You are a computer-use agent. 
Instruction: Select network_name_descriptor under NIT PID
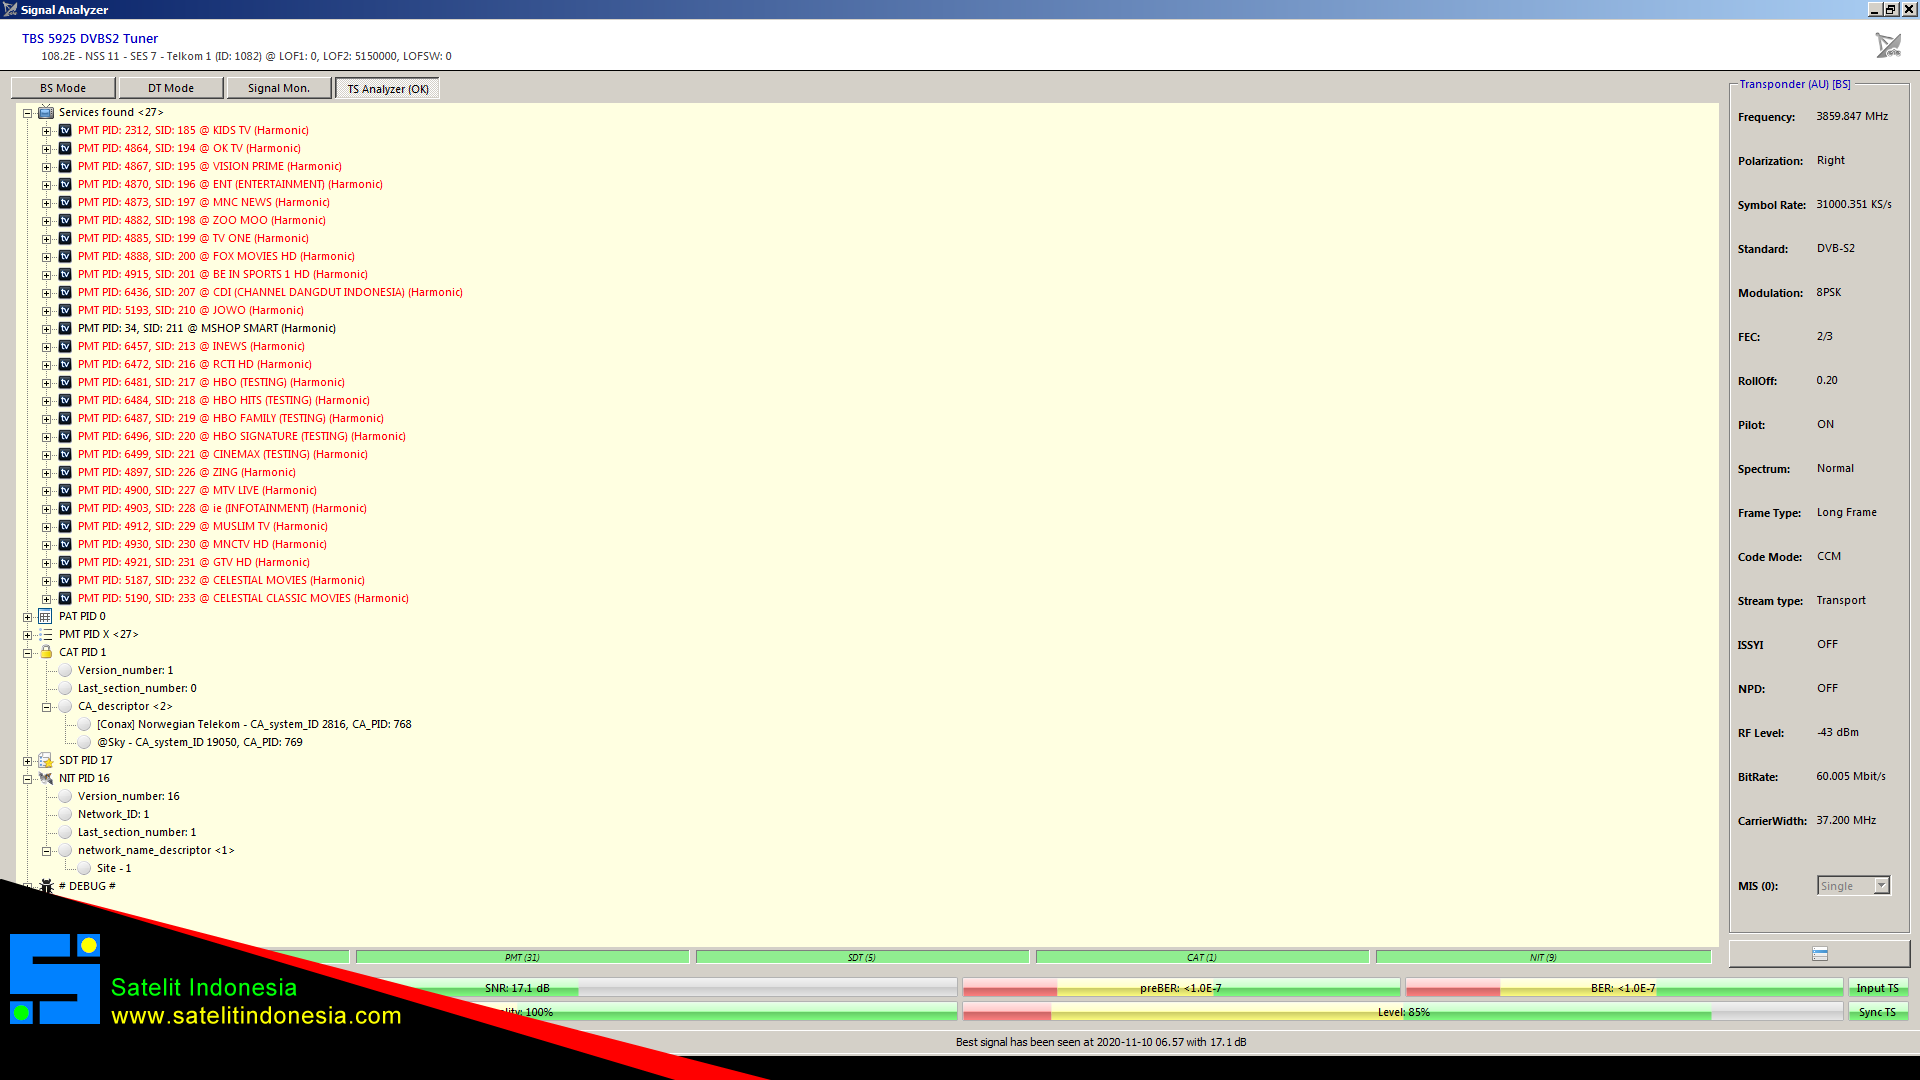click(x=156, y=849)
